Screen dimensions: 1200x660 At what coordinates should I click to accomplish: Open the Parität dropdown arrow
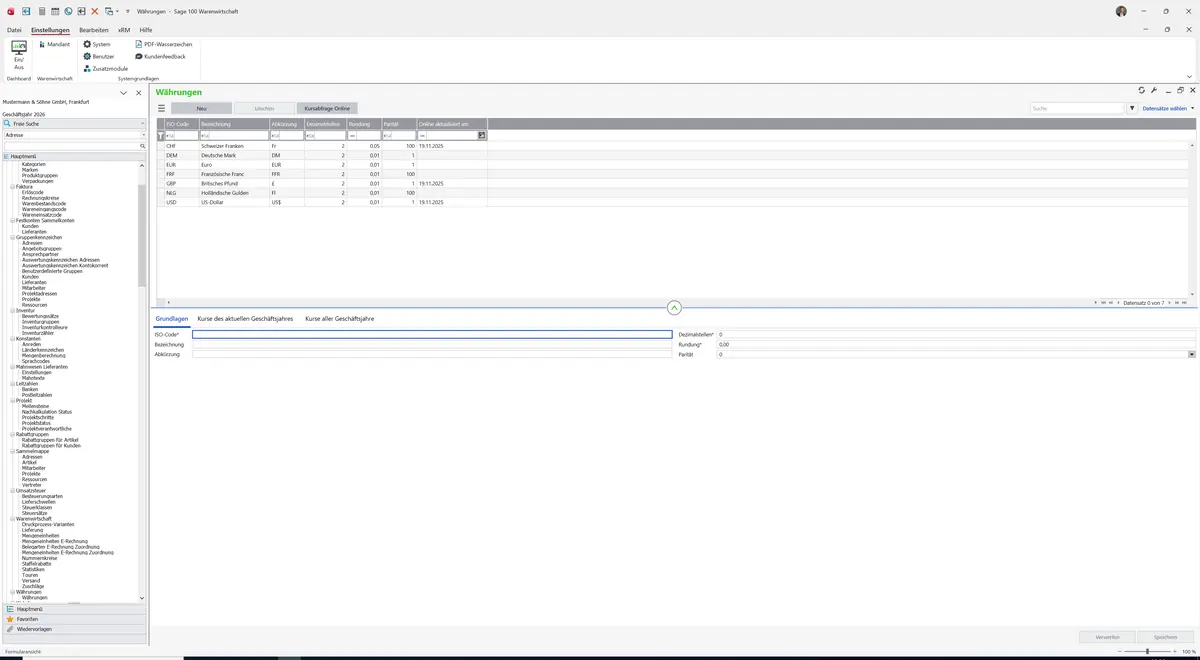(1191, 354)
